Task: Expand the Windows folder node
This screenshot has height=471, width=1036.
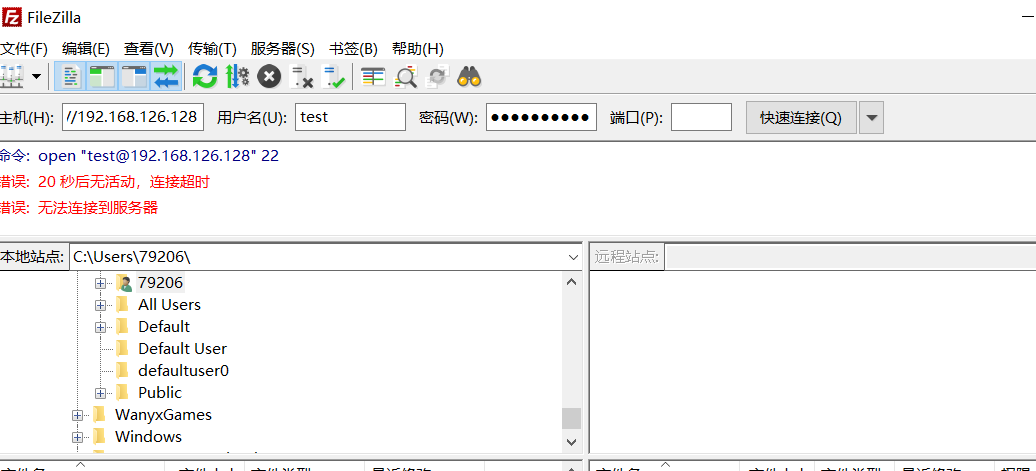Action: tap(77, 437)
